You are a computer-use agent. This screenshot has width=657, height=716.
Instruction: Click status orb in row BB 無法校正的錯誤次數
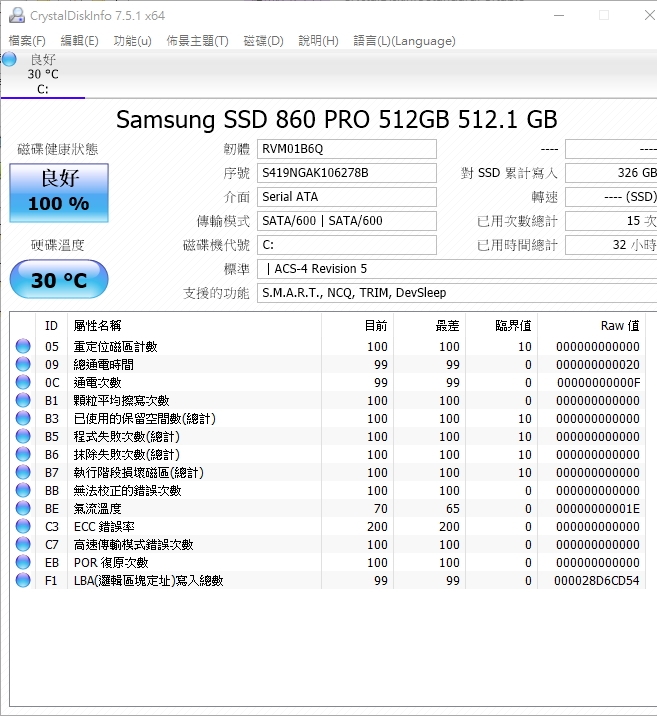point(23,490)
